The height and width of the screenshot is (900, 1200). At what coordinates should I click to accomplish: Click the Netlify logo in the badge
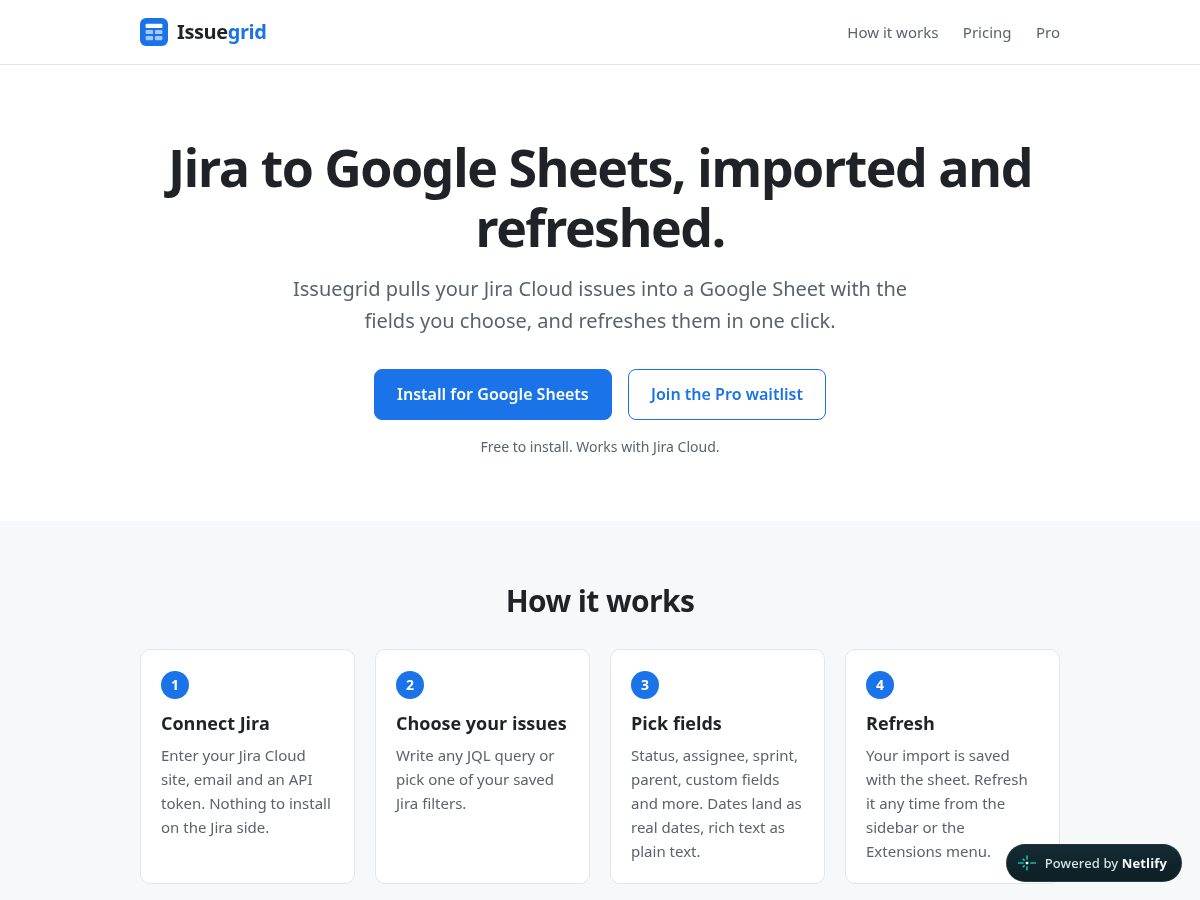(x=1027, y=863)
